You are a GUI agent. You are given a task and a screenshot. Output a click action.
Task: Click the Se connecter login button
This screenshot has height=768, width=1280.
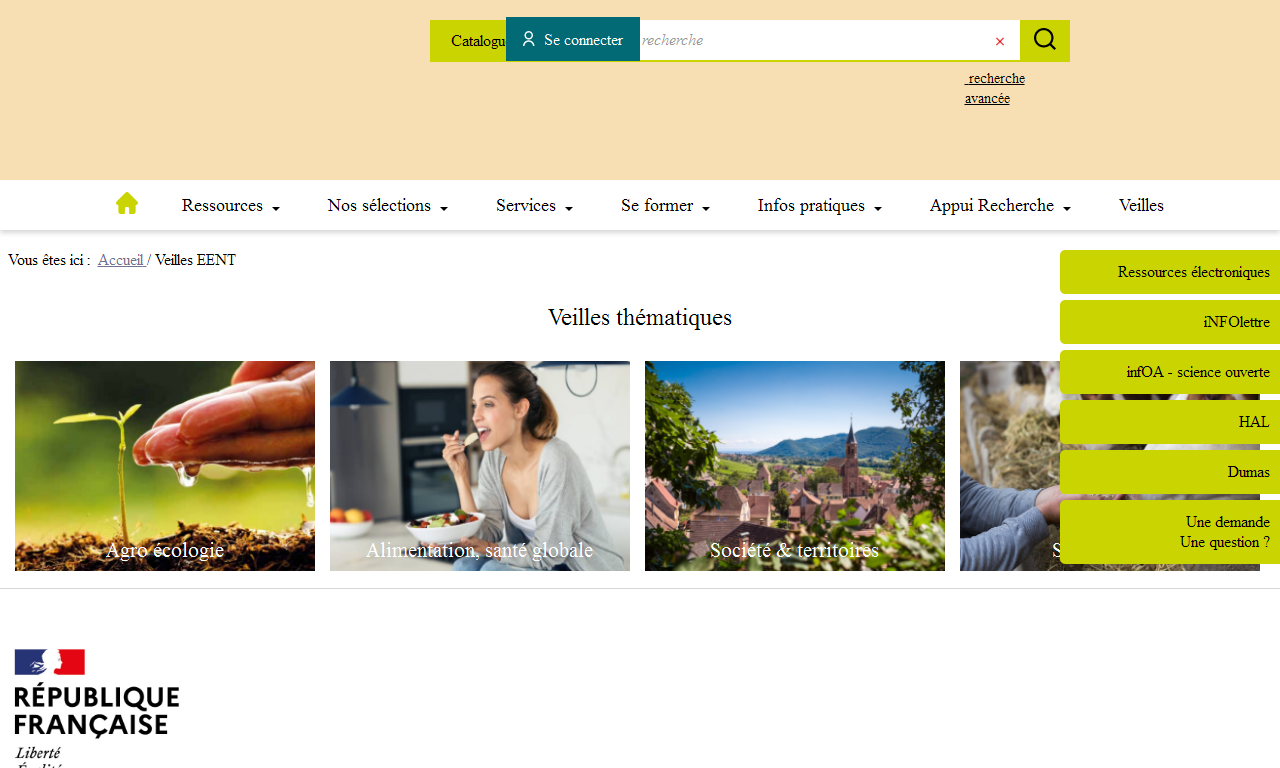point(572,40)
